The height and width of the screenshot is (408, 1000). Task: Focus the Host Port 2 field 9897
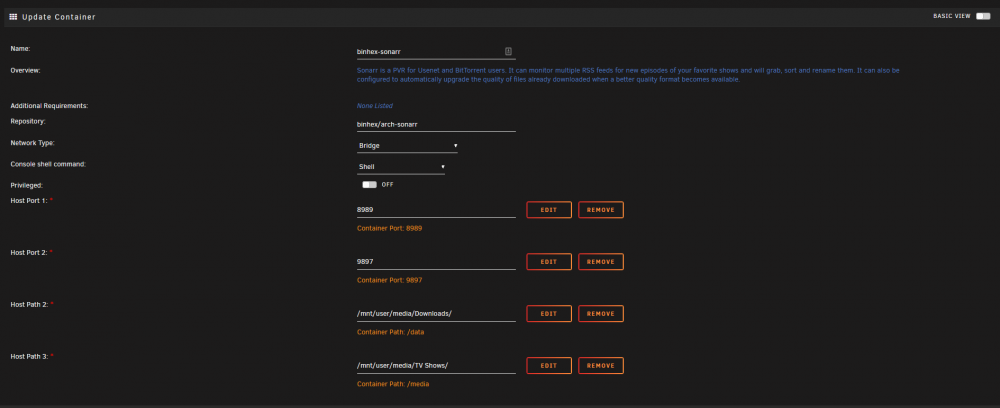(436, 261)
